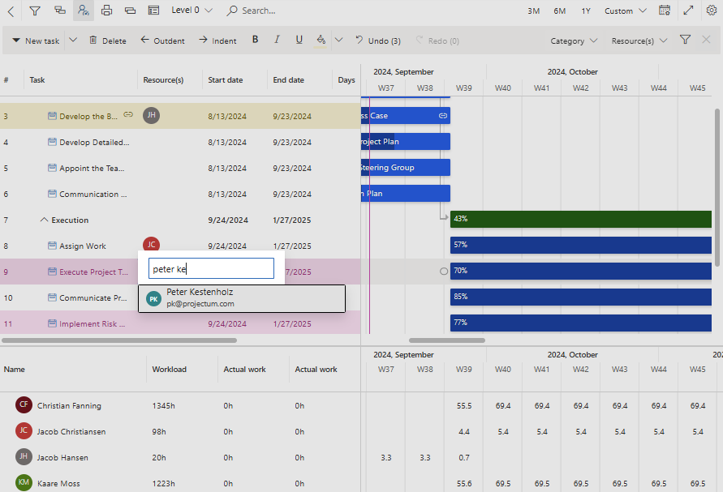The image size is (723, 492).
Task: Click the Delete trash button
Action: pos(108,41)
